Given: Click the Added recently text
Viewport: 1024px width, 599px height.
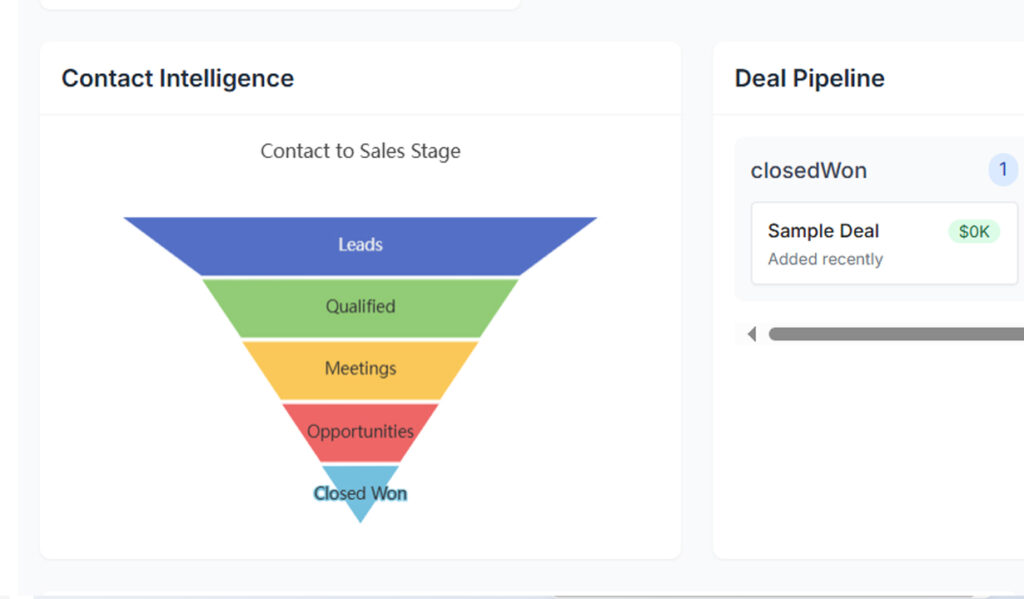Looking at the screenshot, I should pos(825,259).
